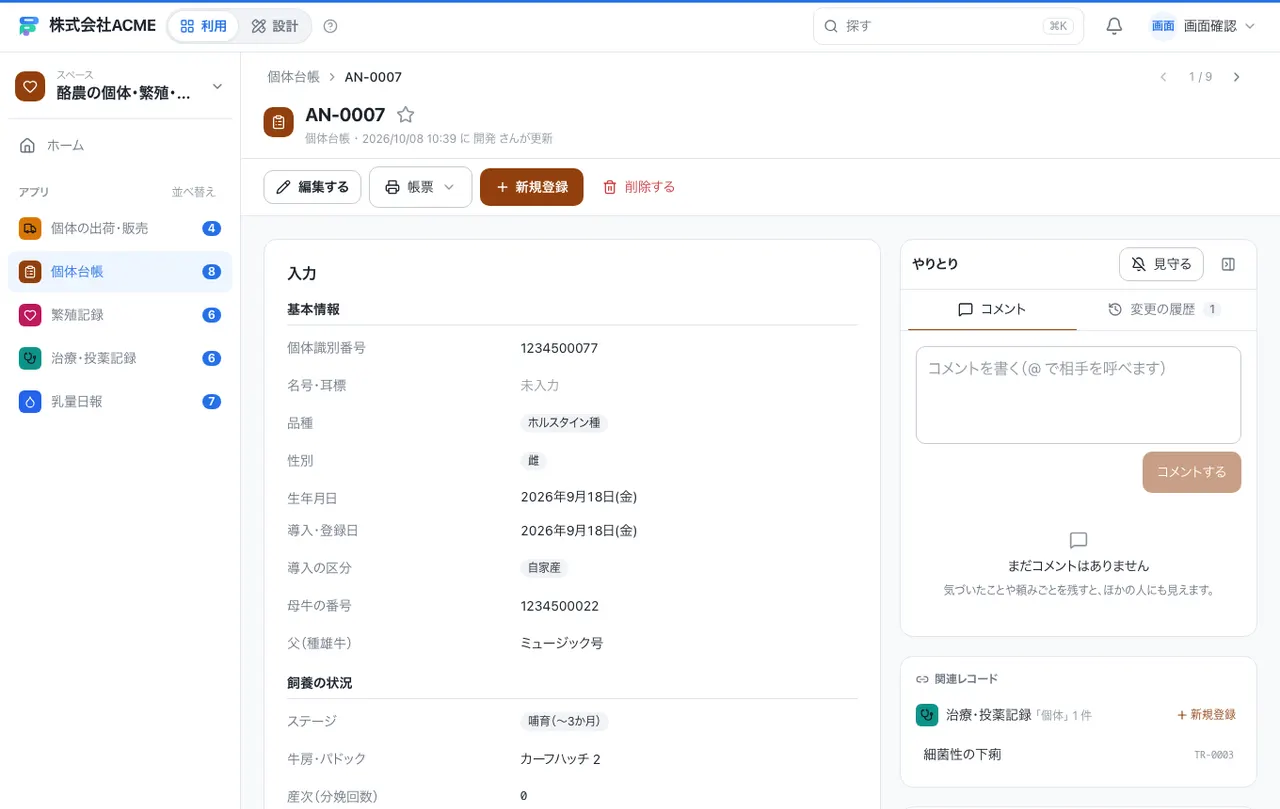1280x809 pixels.
Task: Click 個体識別番号 value 1234500077
Action: point(560,348)
